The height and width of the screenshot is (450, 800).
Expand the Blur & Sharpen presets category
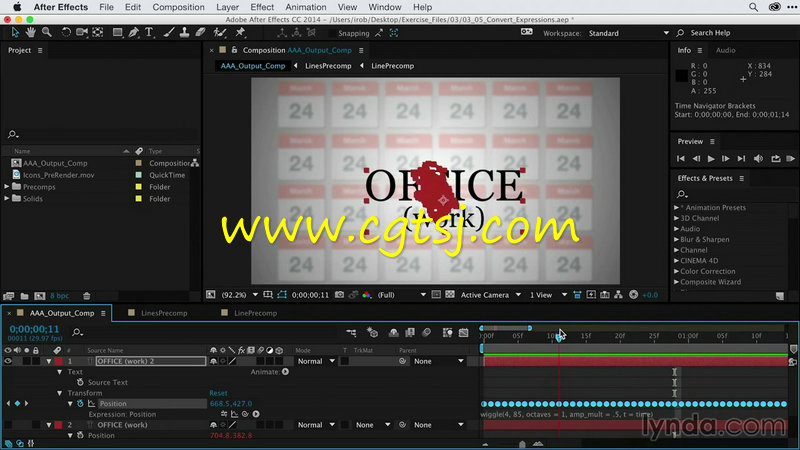[677, 239]
